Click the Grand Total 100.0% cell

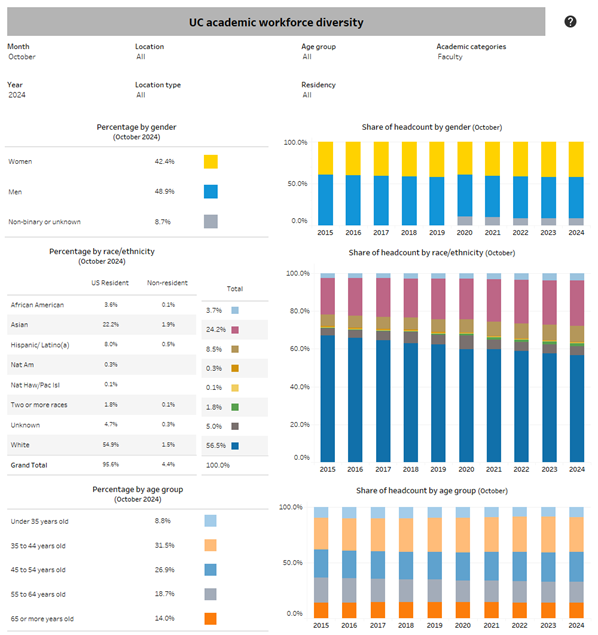[x=218, y=465]
